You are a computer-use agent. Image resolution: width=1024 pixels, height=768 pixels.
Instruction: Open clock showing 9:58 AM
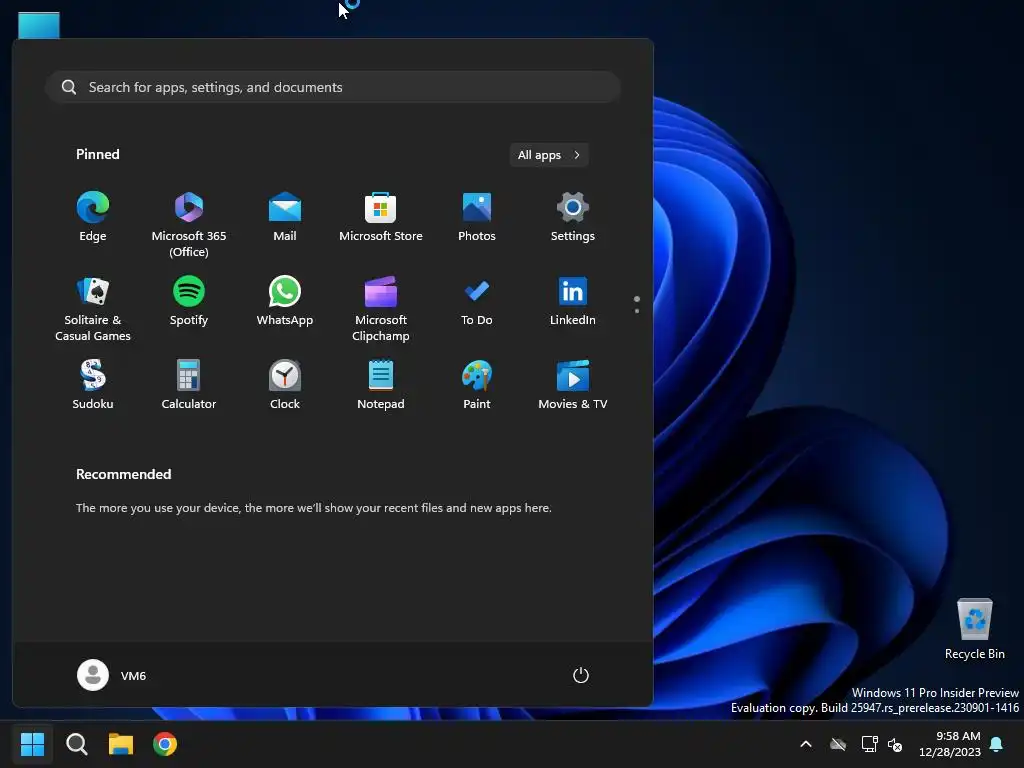[x=950, y=744]
